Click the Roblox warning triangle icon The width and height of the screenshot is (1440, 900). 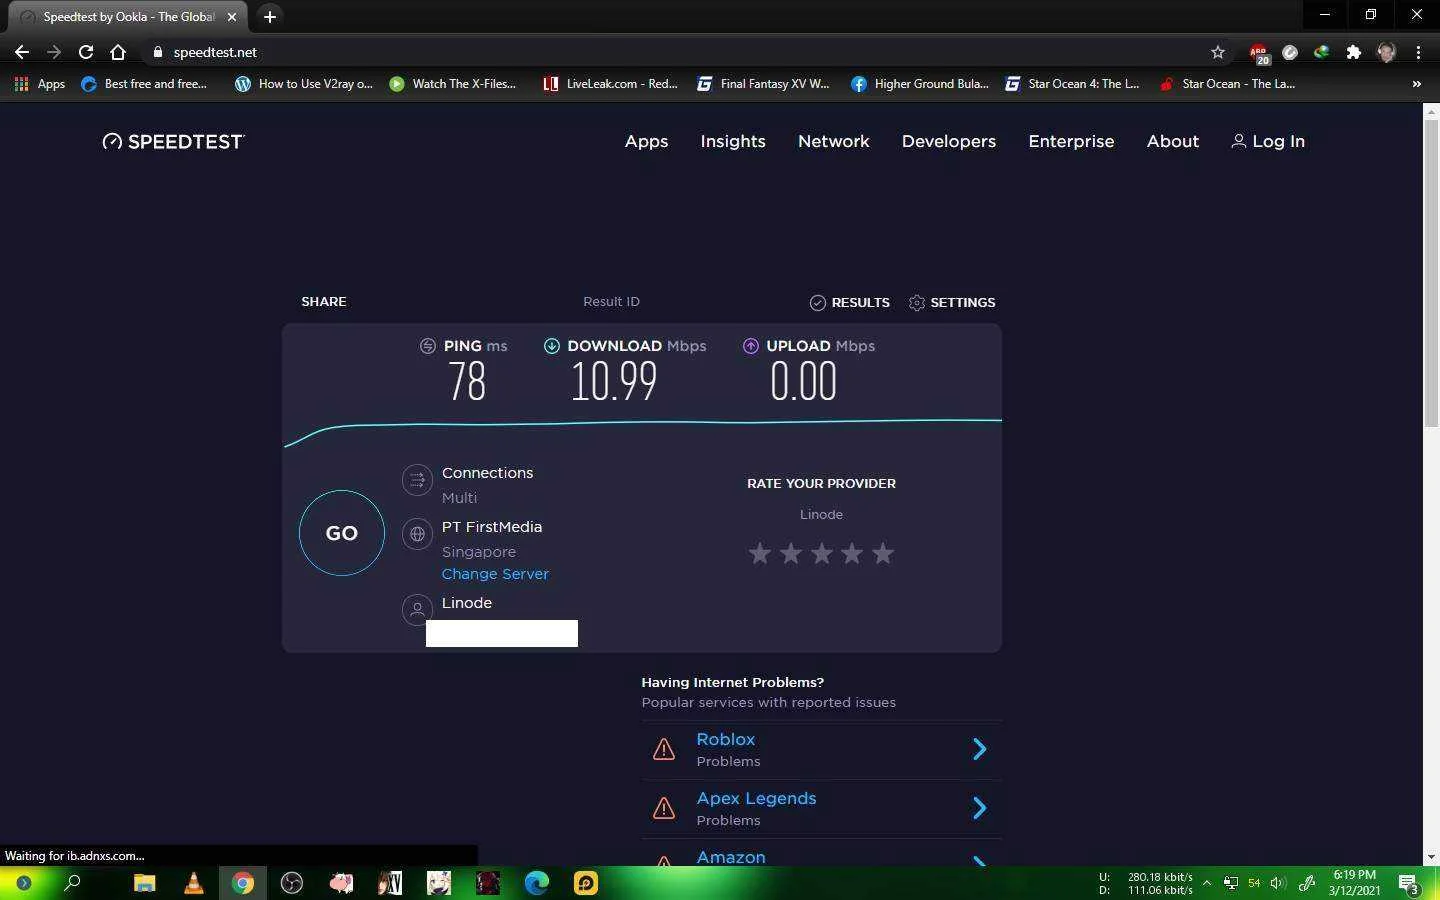pyautogui.click(x=664, y=749)
